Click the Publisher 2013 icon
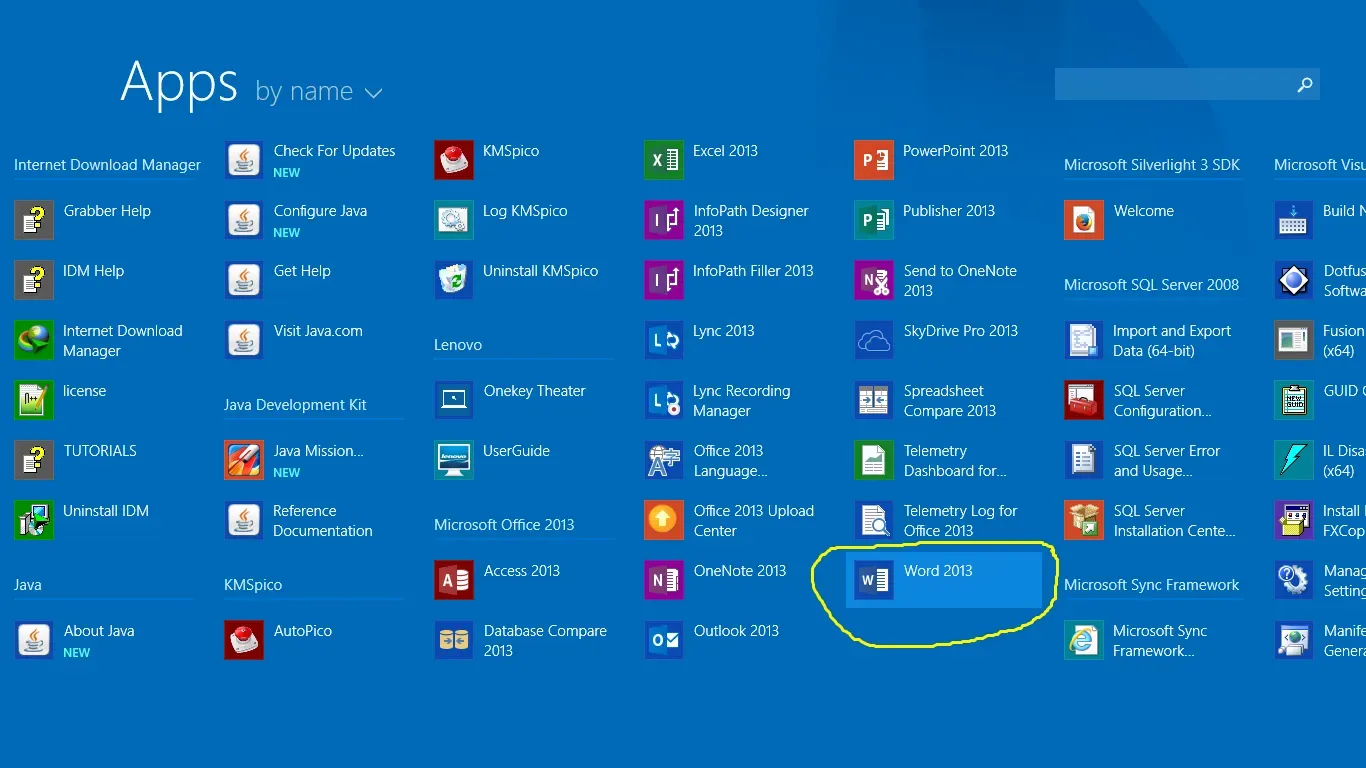This screenshot has height=768, width=1366. tap(874, 220)
